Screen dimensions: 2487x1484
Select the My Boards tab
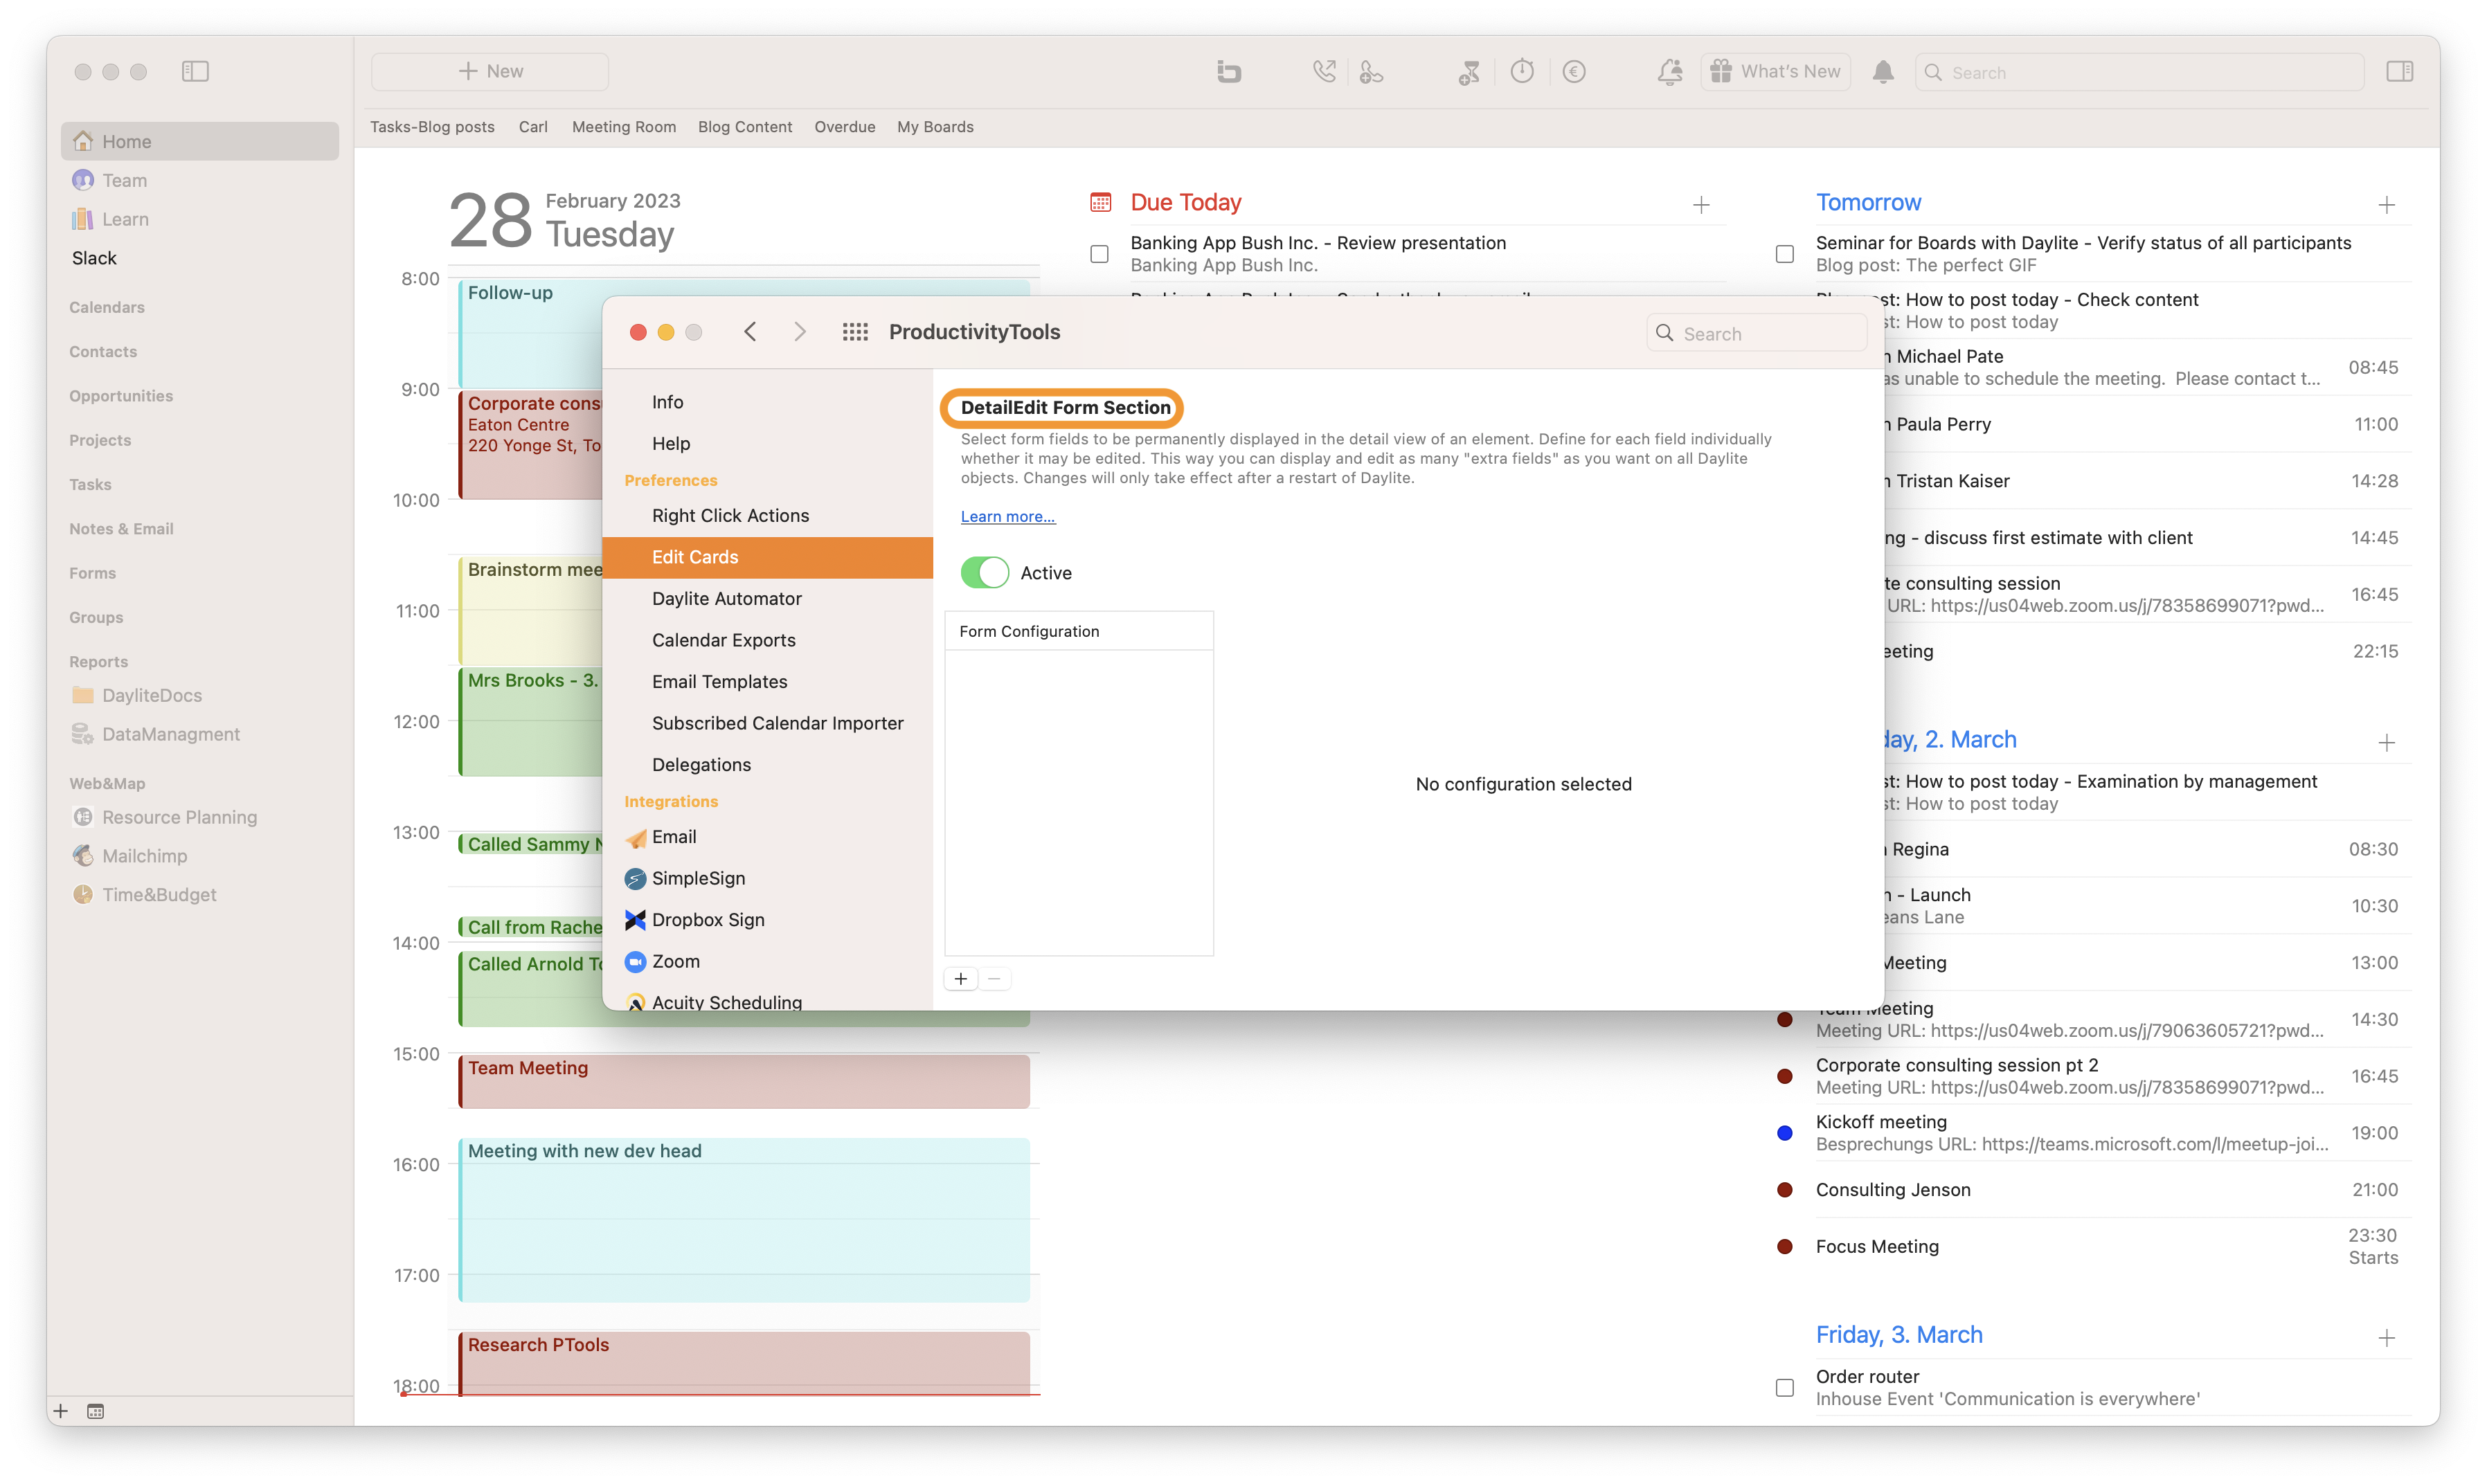click(935, 127)
